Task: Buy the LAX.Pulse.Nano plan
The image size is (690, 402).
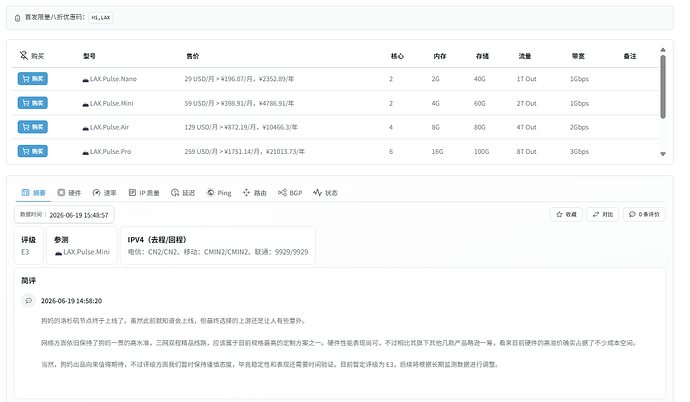Action: pos(33,79)
